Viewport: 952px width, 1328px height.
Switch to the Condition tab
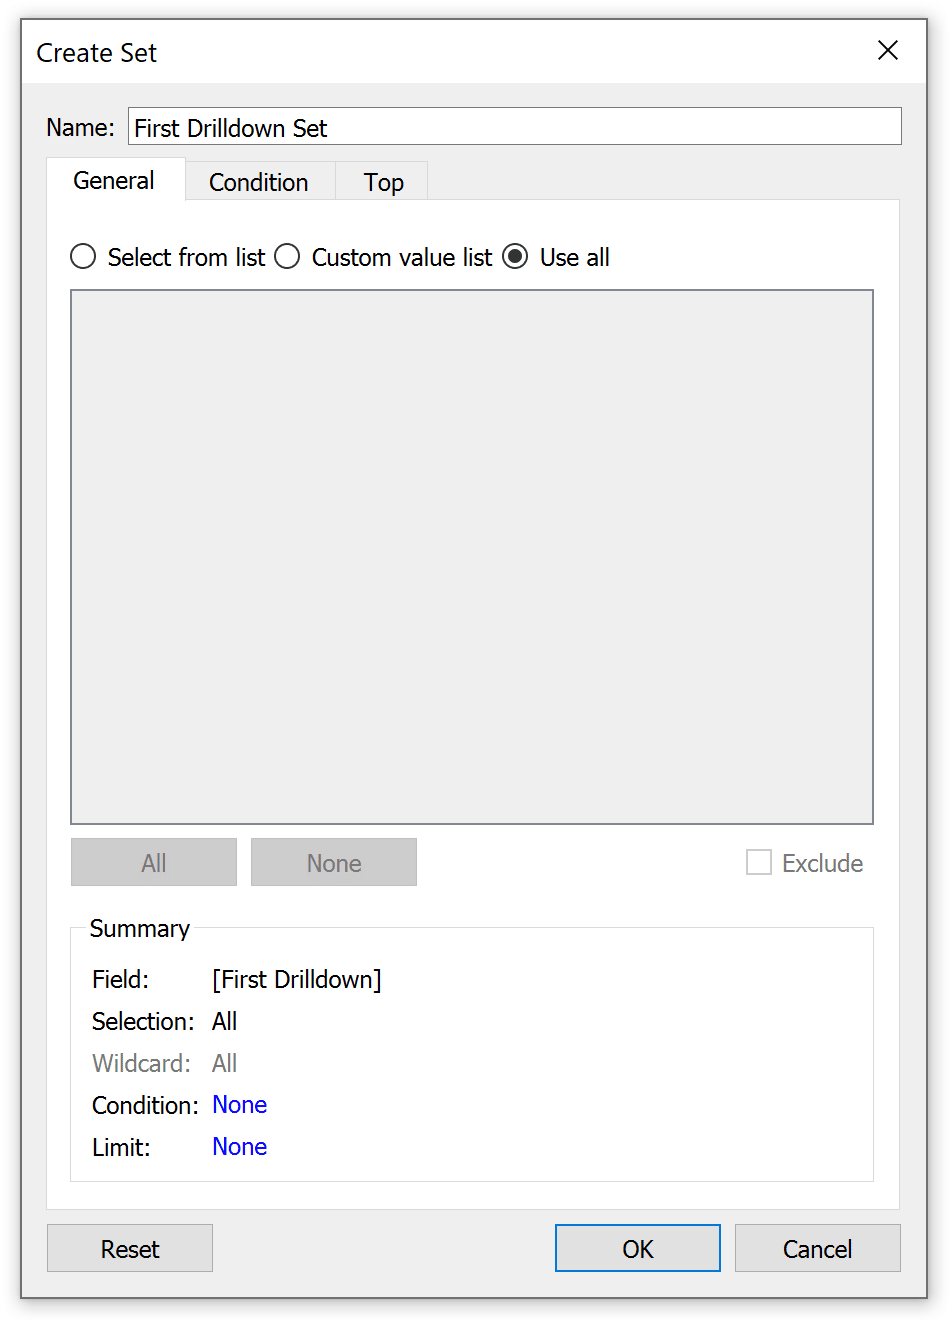(259, 182)
